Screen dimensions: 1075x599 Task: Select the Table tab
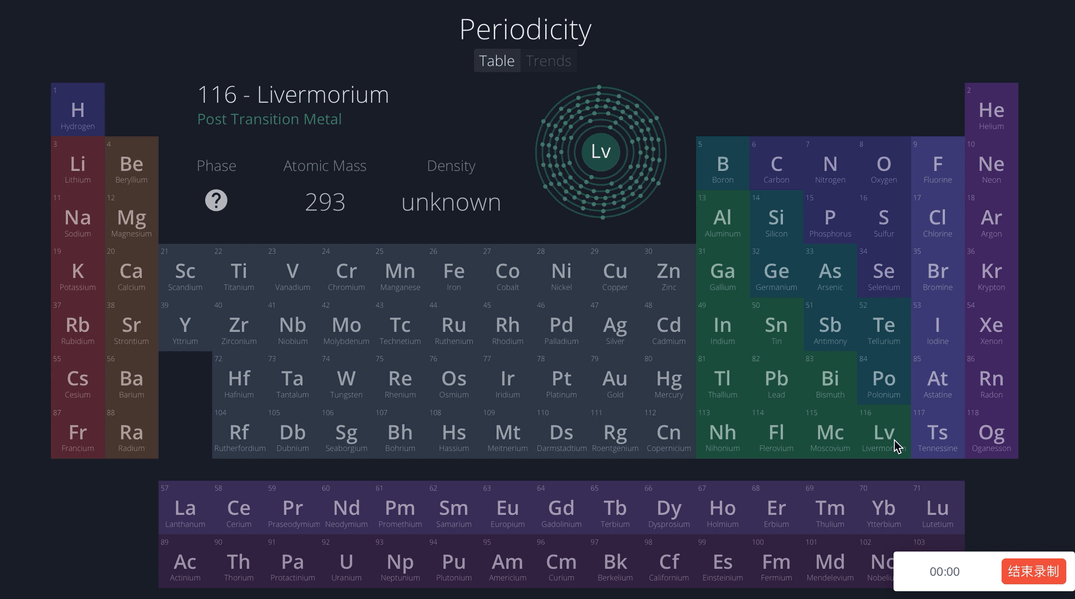coord(497,61)
